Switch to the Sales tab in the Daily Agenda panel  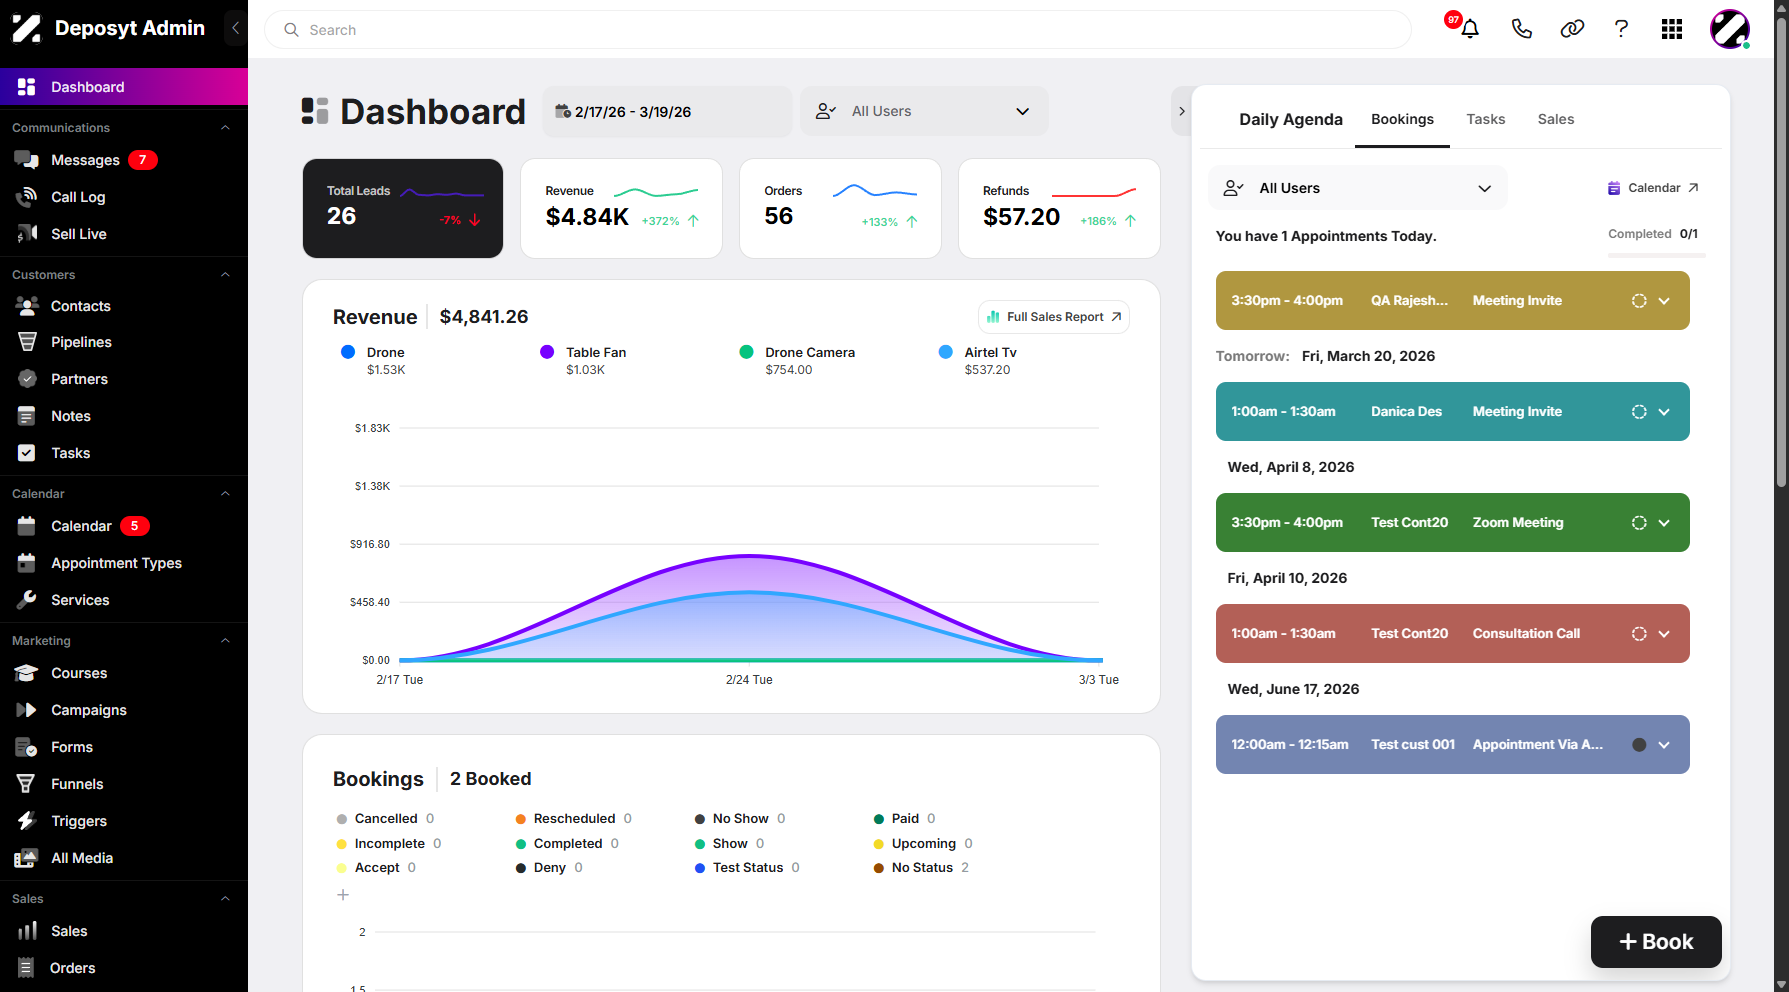point(1555,119)
